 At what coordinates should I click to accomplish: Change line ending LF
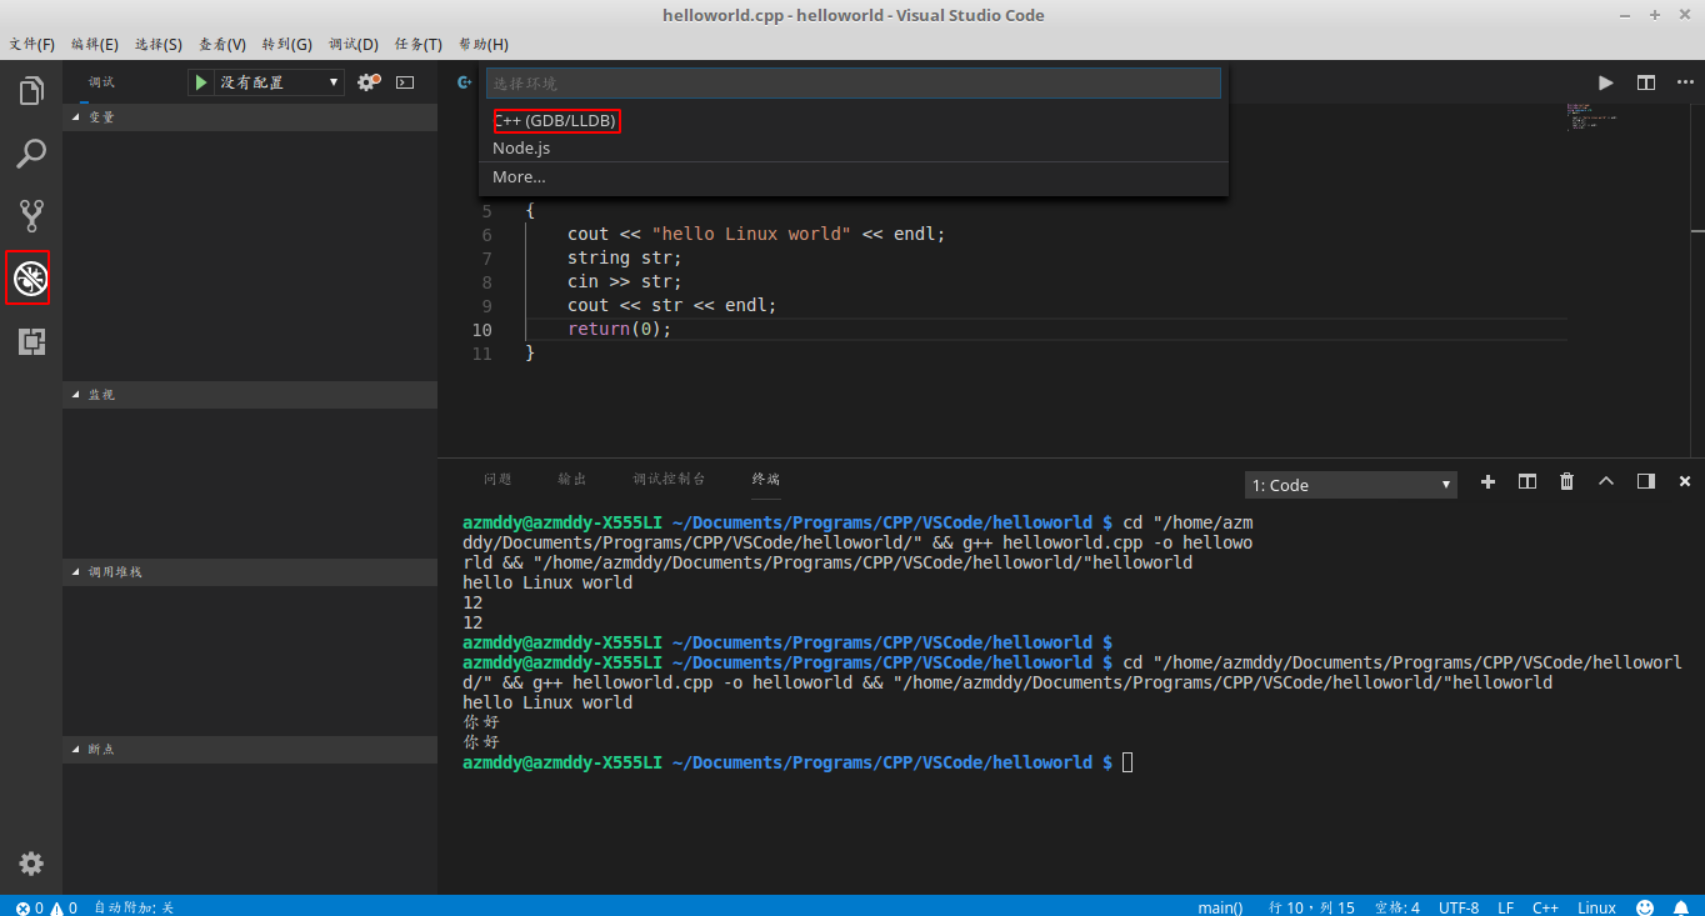point(1505,907)
